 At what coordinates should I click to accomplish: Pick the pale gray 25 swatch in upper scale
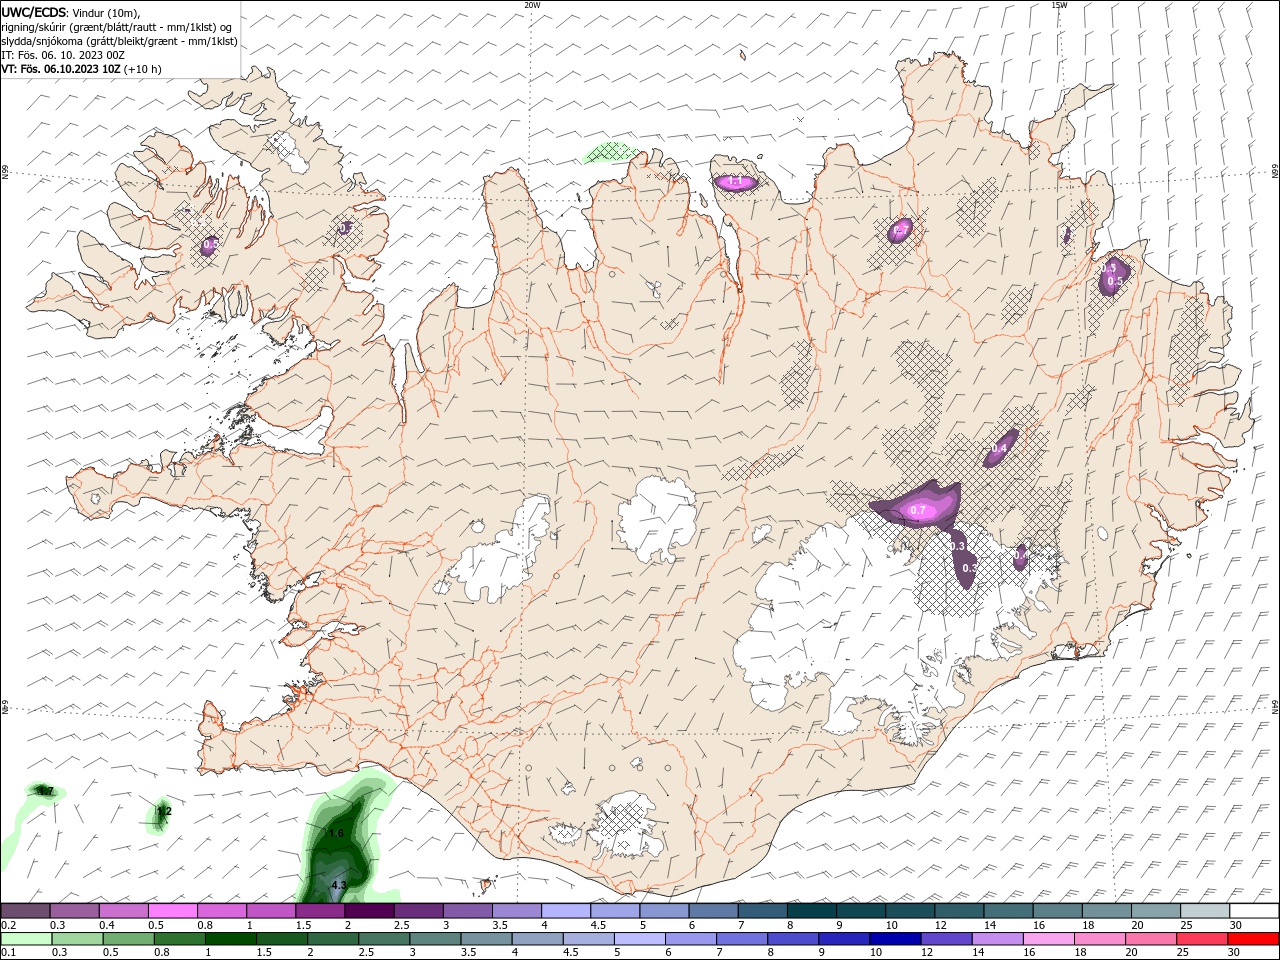point(1204,911)
